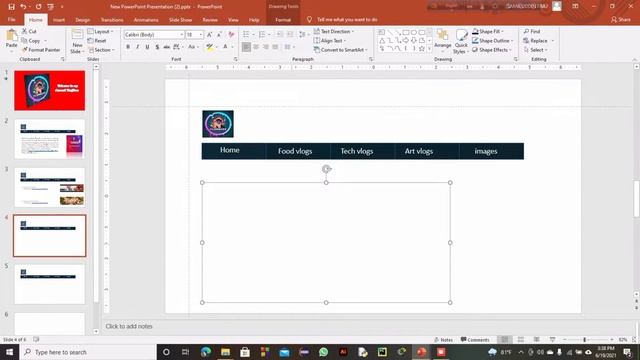
Task: Click the taskbar search box
Action: [x=88, y=352]
